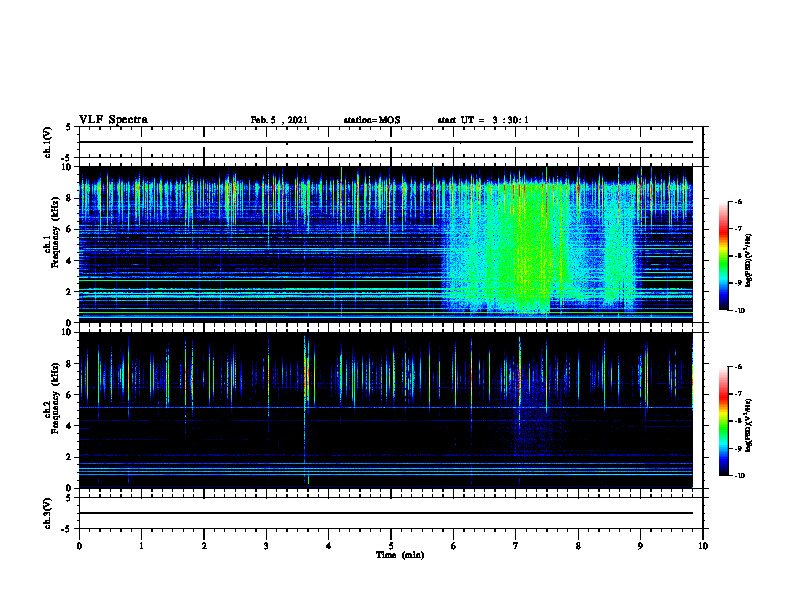Click the ch.3(V) waveform trace line

386,513
